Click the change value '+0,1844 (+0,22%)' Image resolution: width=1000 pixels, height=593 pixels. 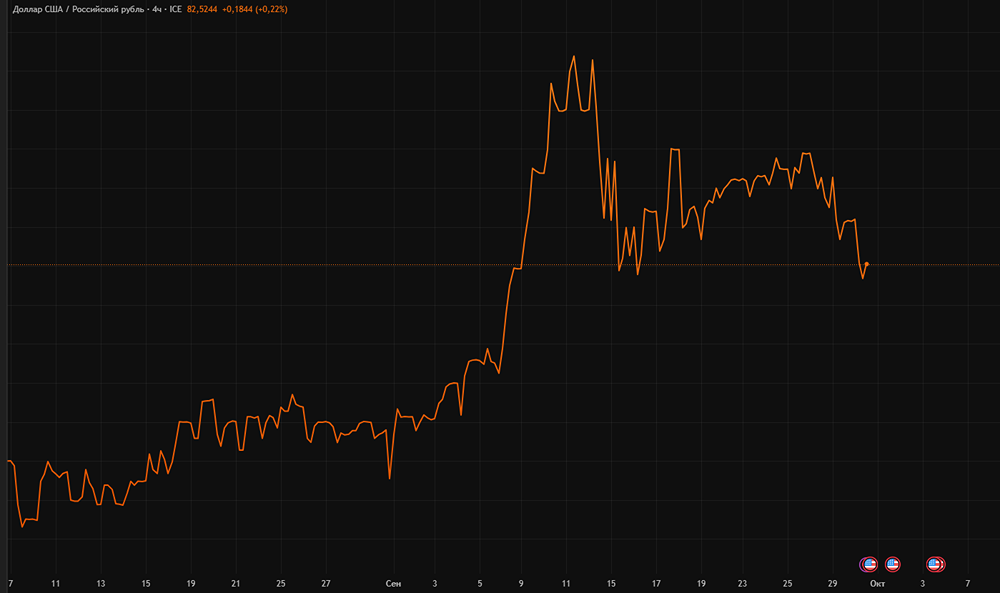[x=255, y=10]
